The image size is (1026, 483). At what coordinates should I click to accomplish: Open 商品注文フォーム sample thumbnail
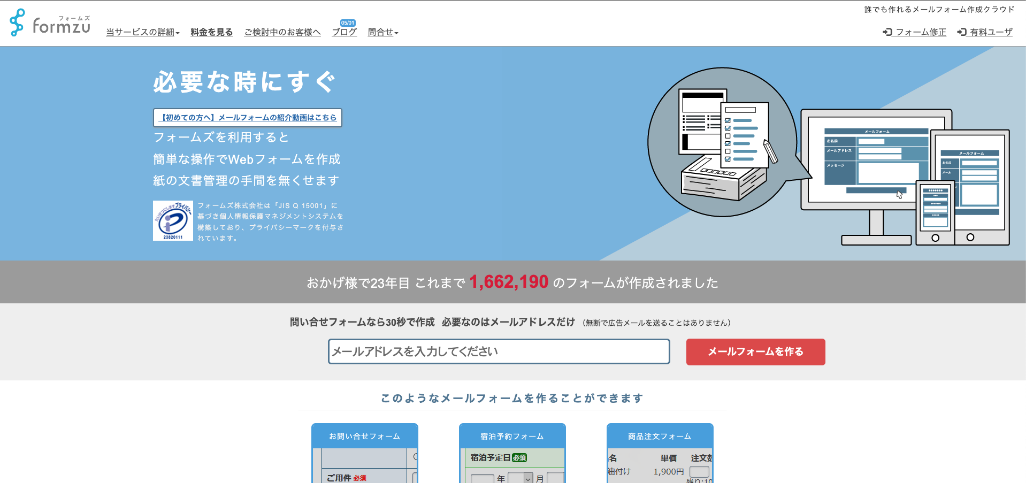coord(660,453)
